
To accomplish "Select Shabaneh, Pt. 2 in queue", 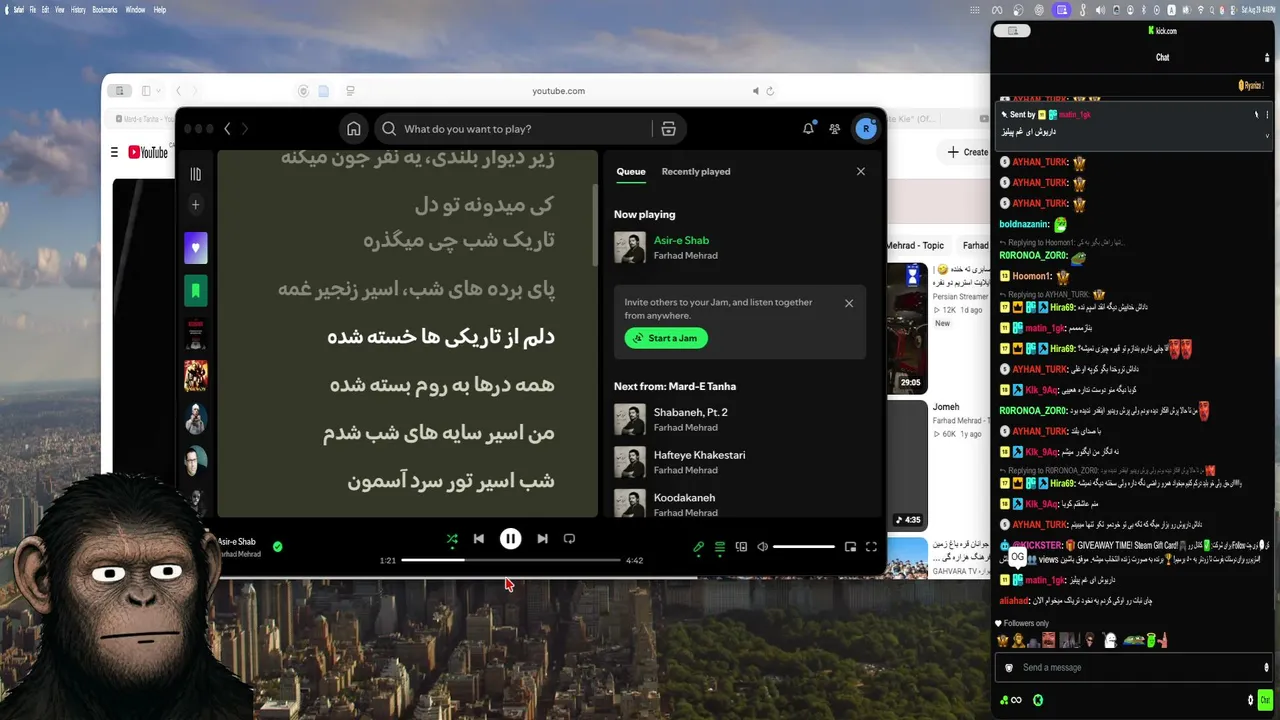I will pos(740,420).
